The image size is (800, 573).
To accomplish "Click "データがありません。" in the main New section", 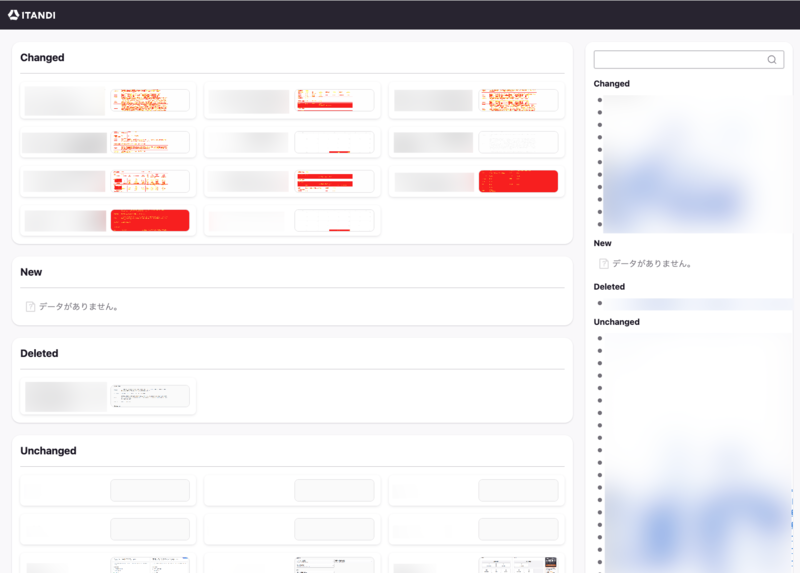I will 79,307.
